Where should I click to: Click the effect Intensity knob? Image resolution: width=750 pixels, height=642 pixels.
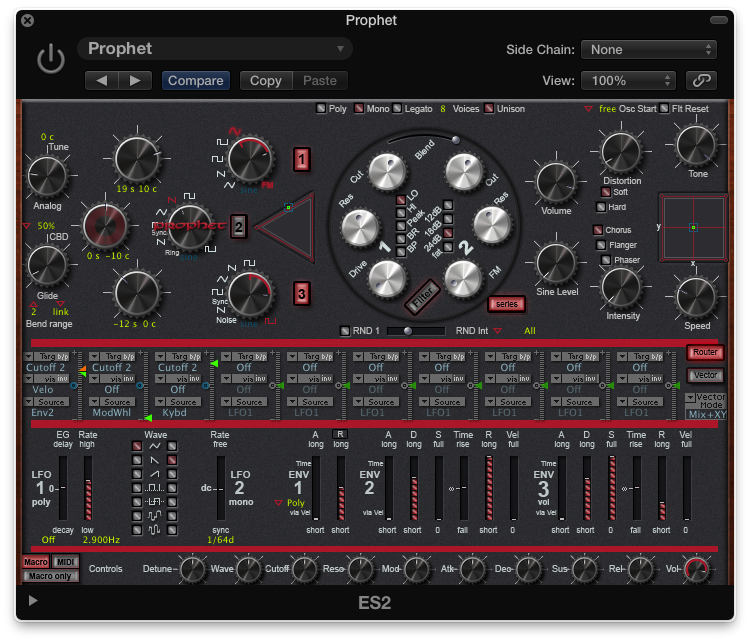pos(621,287)
